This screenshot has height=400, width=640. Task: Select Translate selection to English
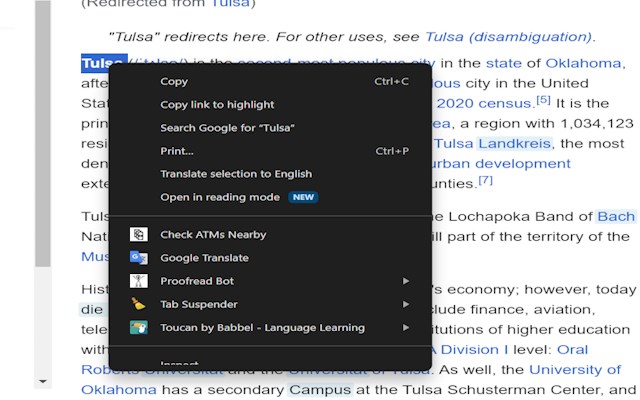click(236, 174)
